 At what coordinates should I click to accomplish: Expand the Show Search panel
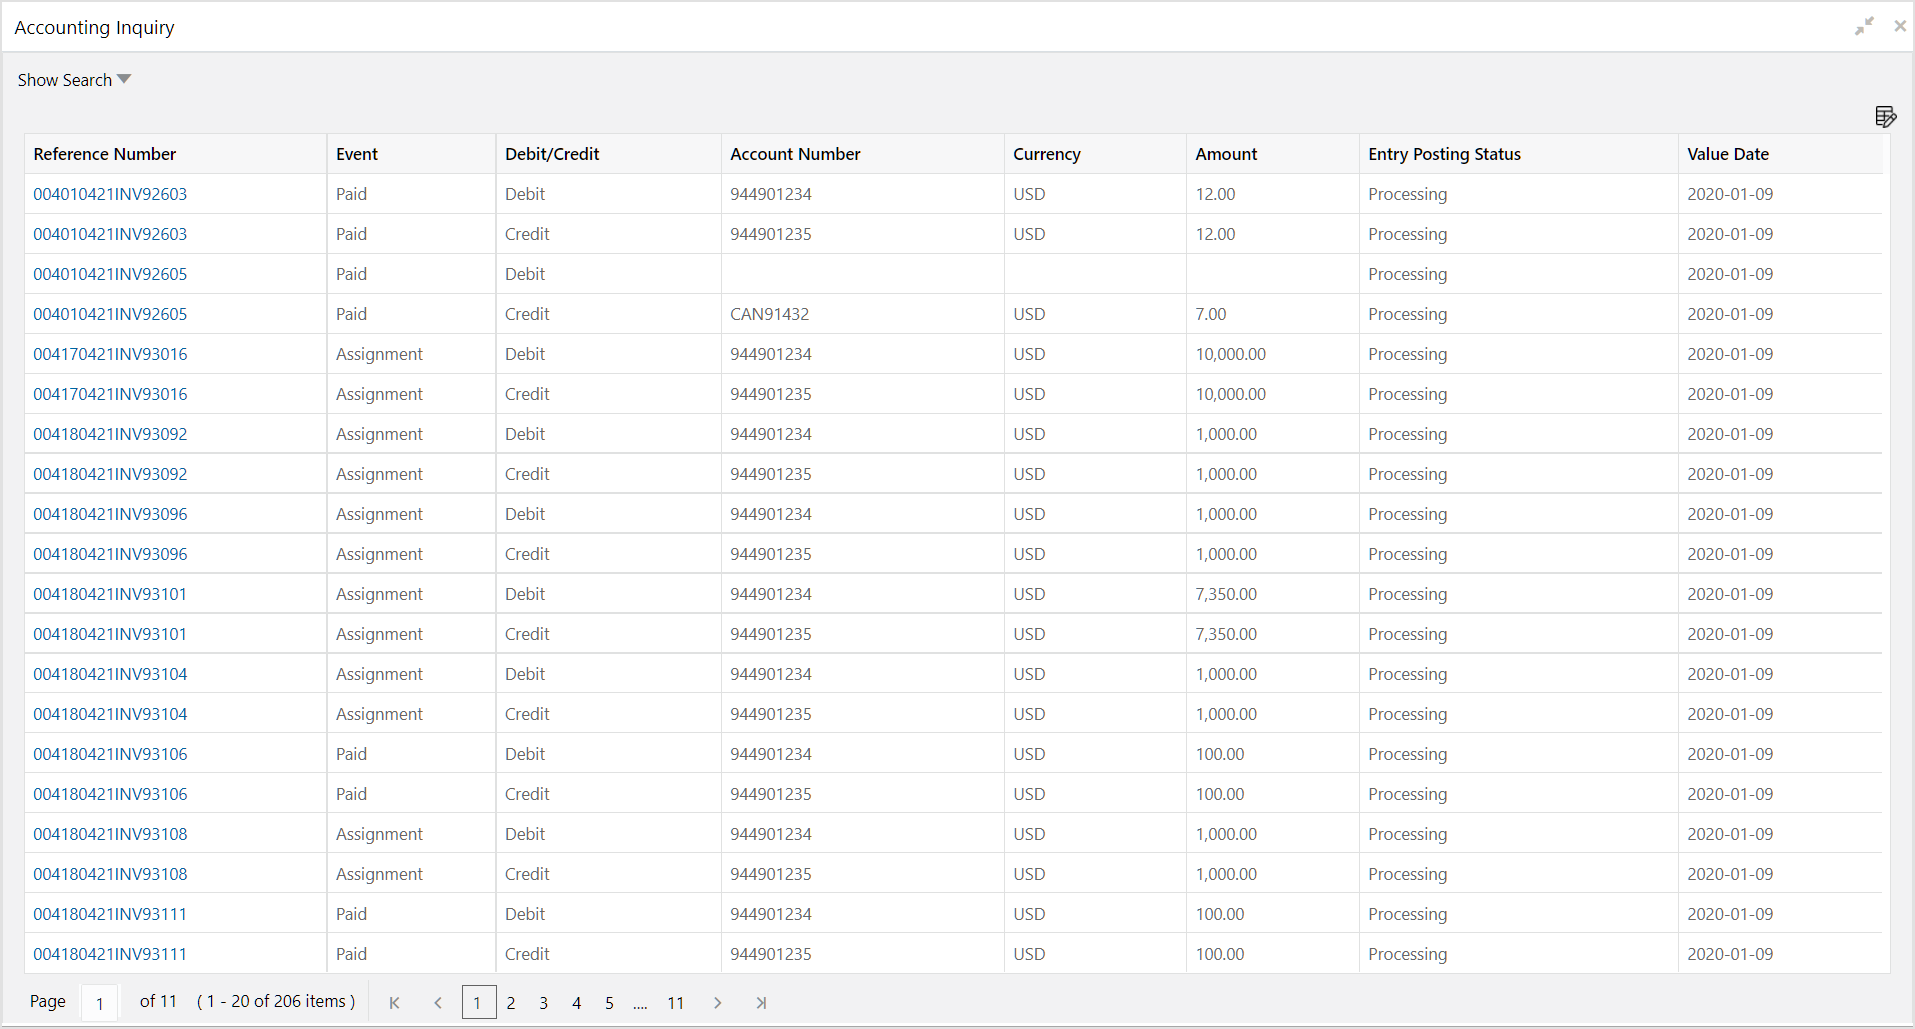(74, 80)
